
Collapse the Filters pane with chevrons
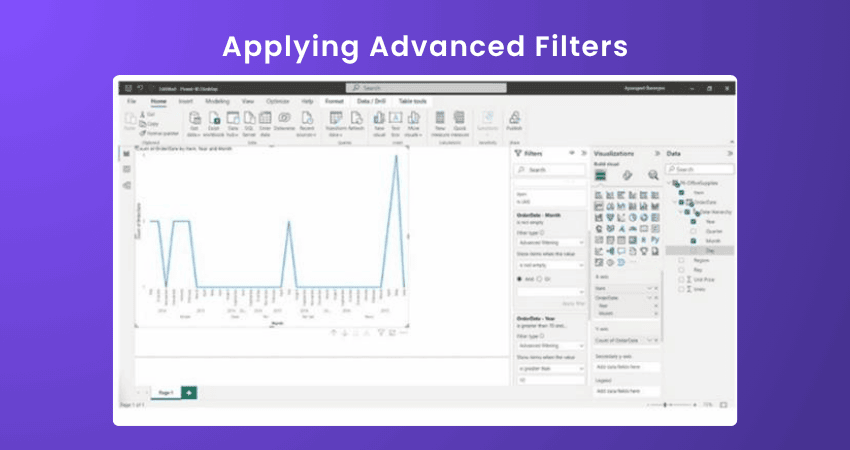click(584, 153)
